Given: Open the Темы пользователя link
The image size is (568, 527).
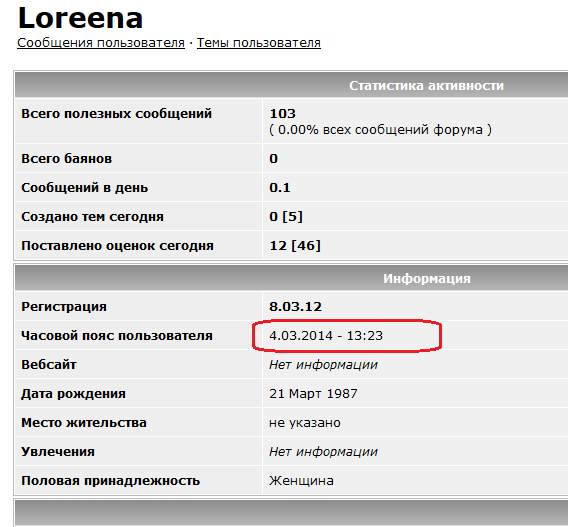Looking at the screenshot, I should [x=259, y=43].
